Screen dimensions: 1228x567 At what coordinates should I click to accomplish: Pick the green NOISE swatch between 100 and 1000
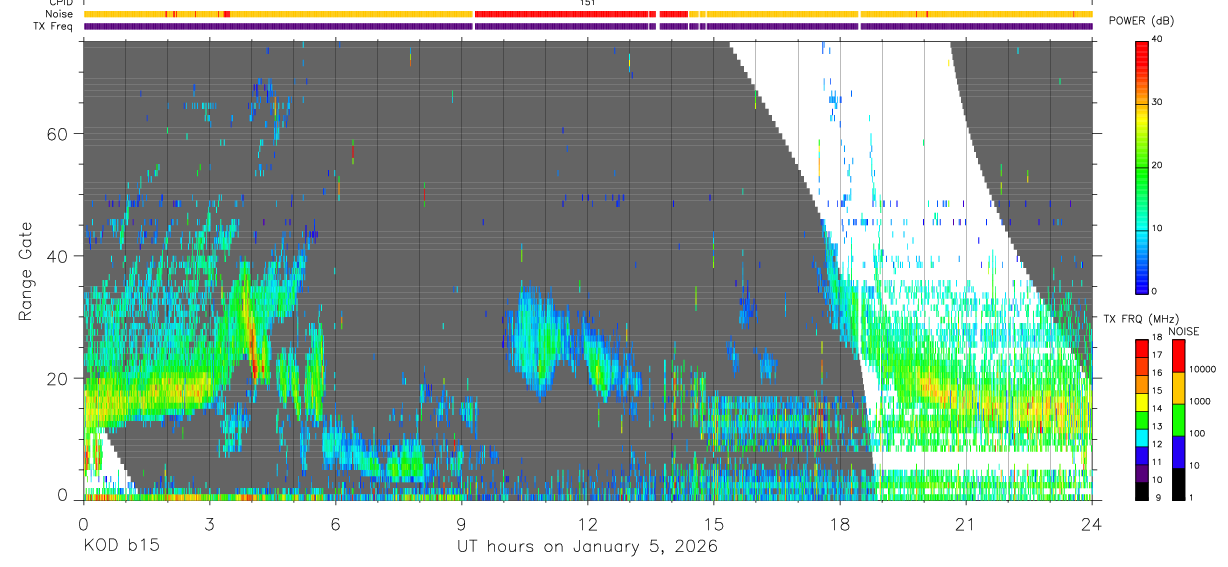(x=1179, y=420)
